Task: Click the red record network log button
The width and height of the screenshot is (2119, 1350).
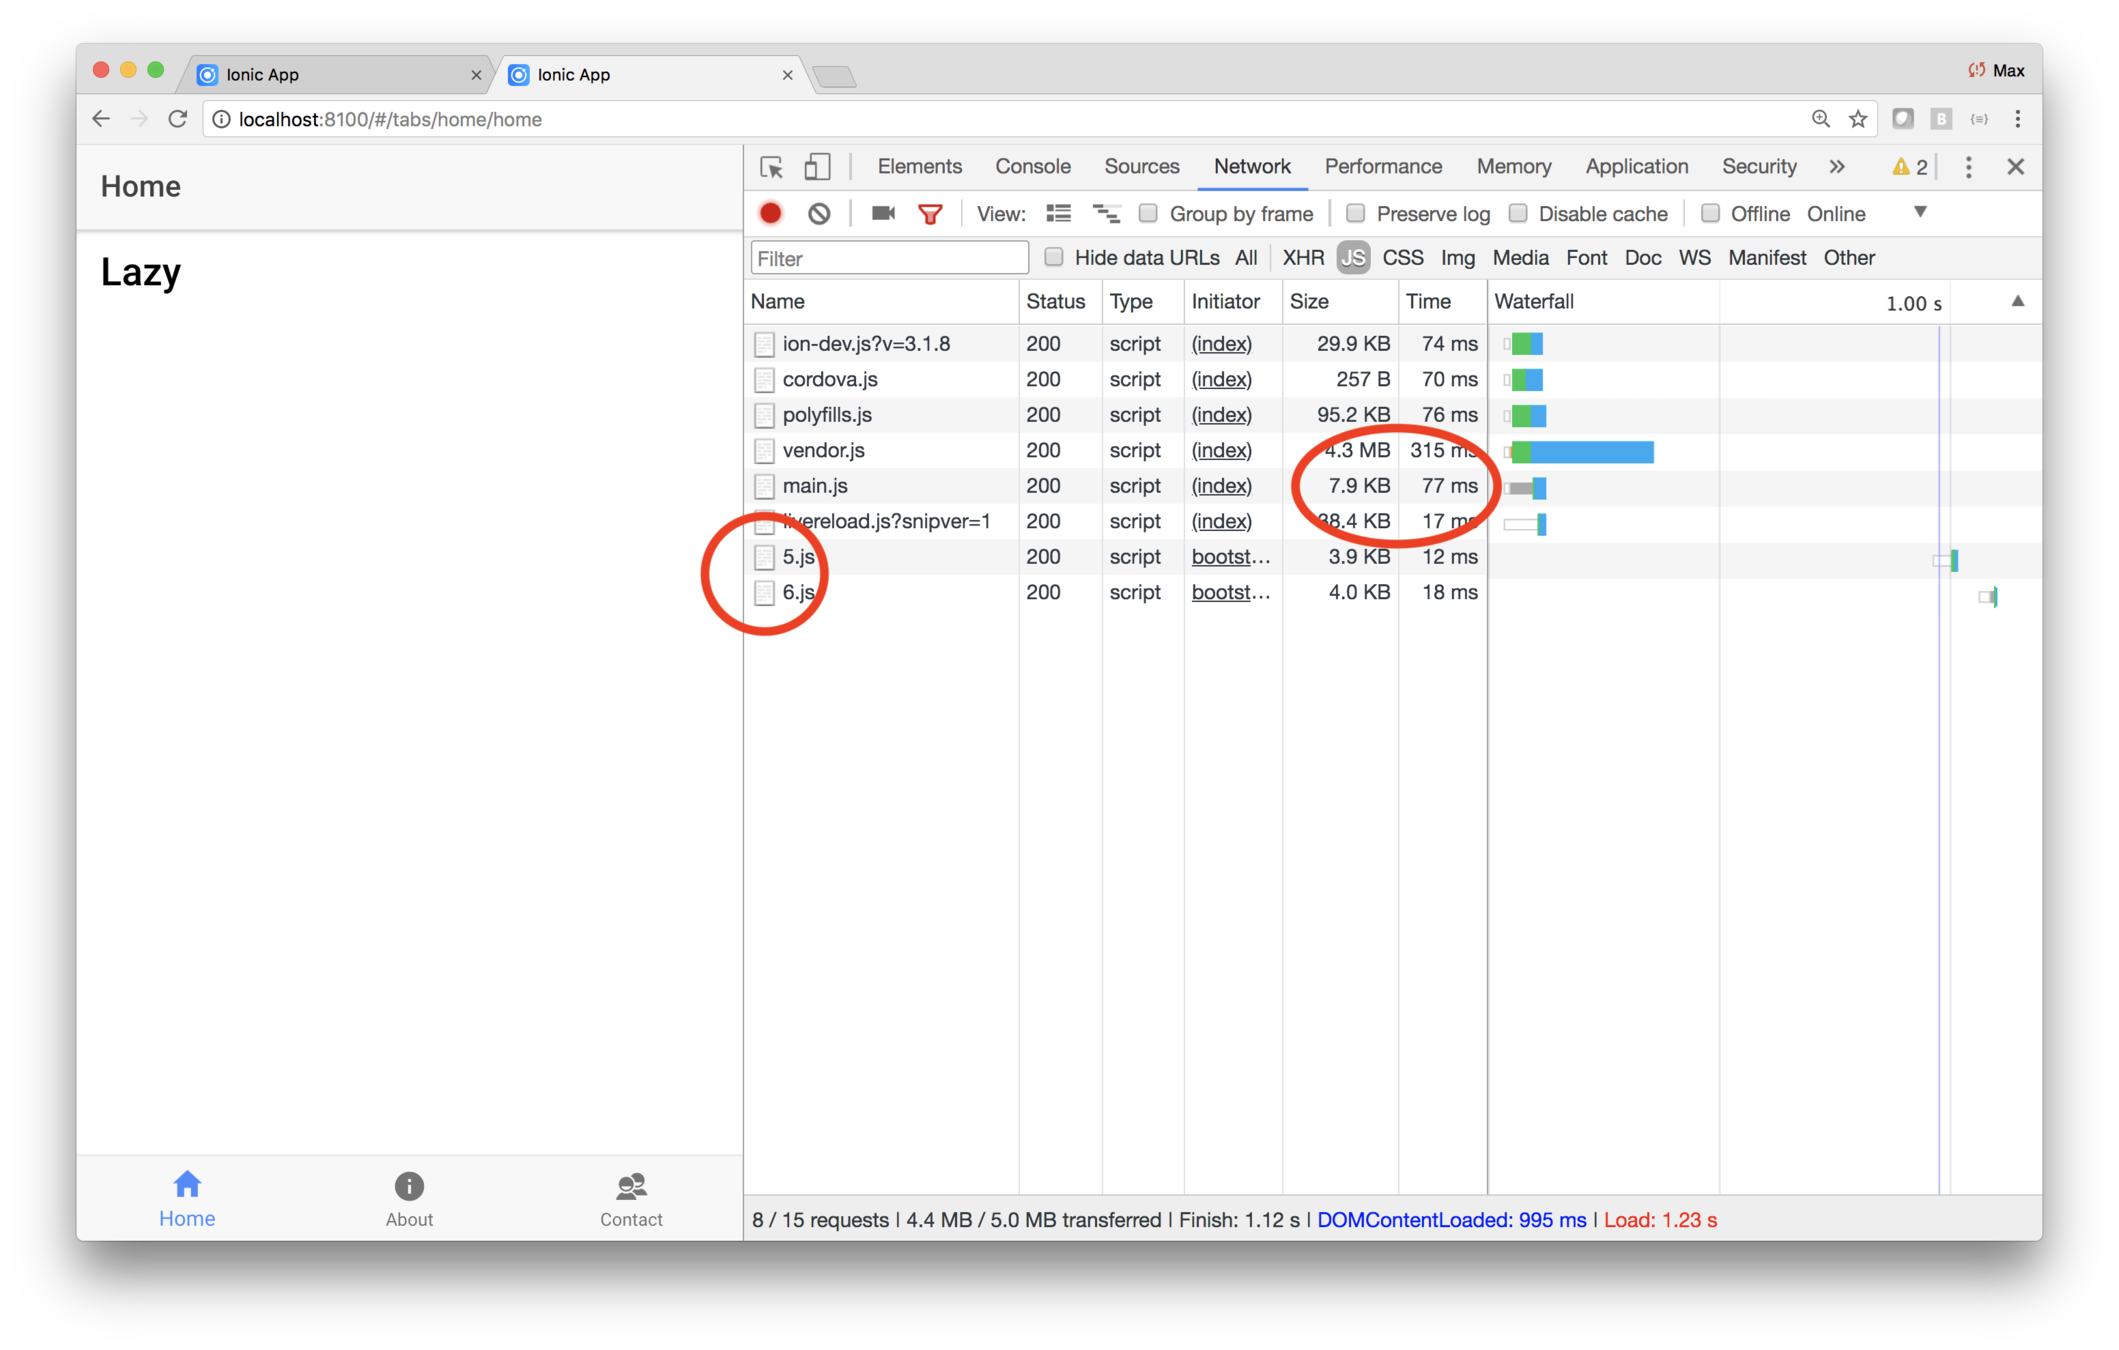Action: click(770, 213)
